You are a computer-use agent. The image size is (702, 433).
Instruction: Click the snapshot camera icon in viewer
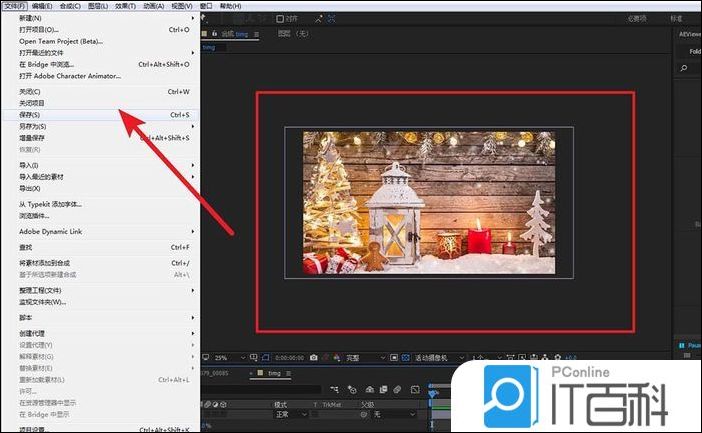point(314,357)
